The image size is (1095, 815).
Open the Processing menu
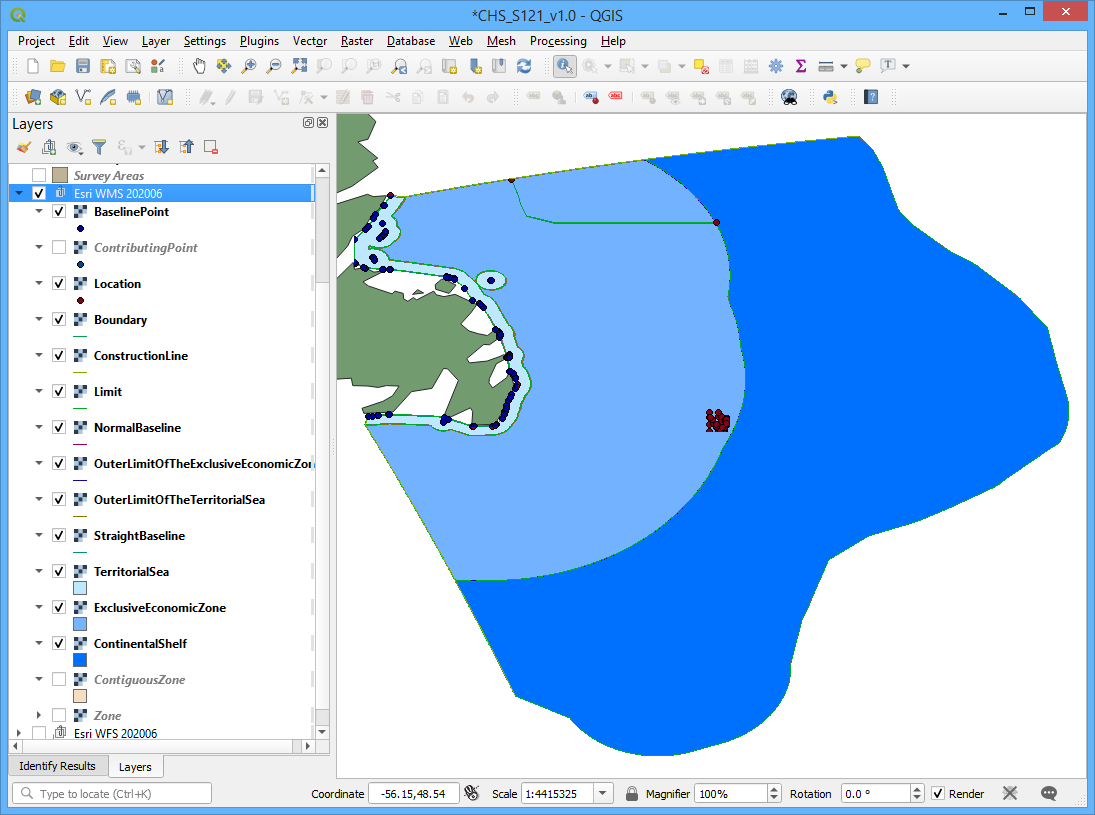[558, 41]
